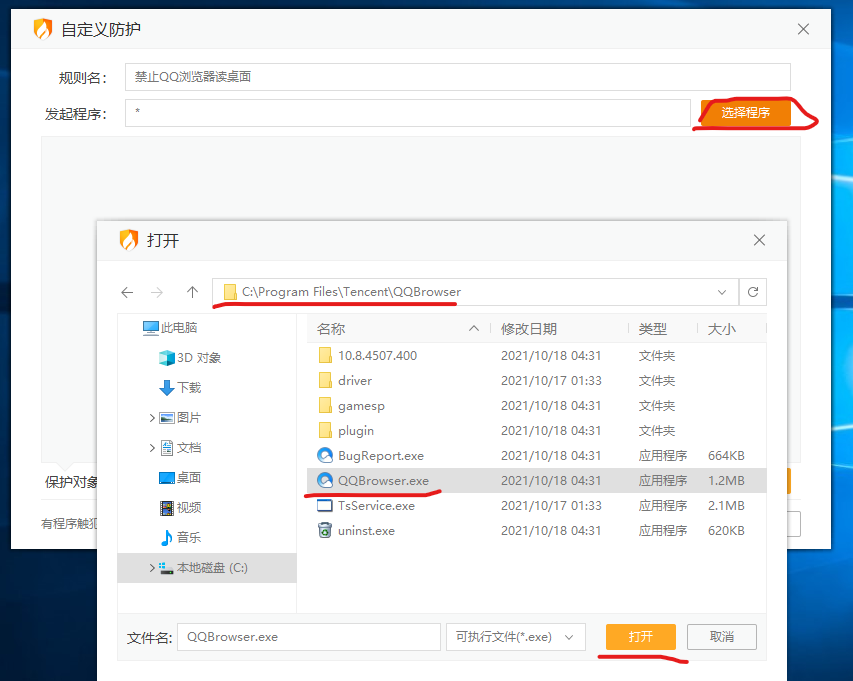Select 3D 对象 in the sidebar
This screenshot has width=853, height=681.
click(199, 357)
